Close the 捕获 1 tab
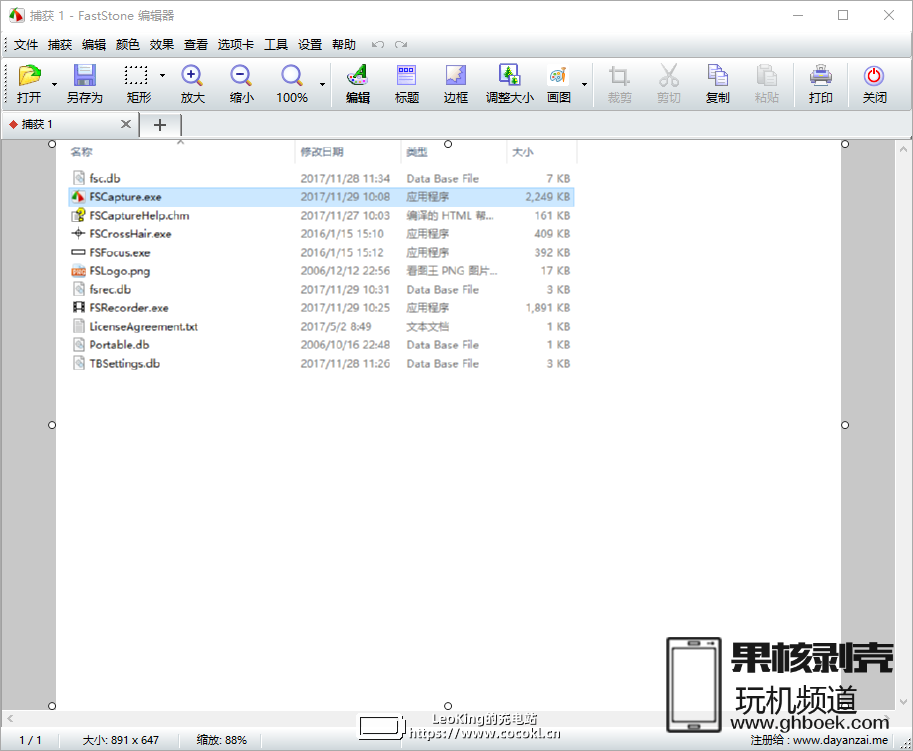 [126, 124]
